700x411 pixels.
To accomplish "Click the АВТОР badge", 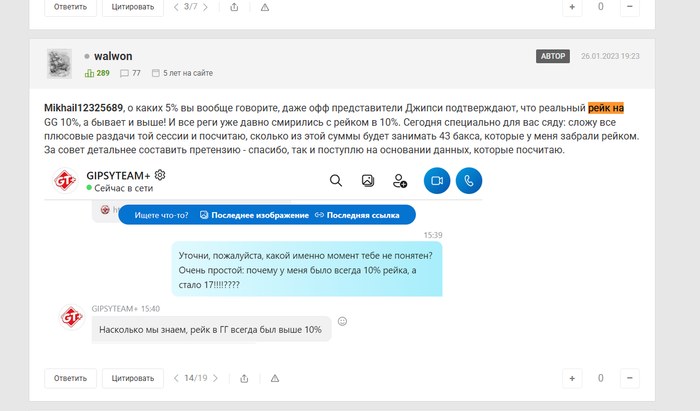I will tap(553, 56).
